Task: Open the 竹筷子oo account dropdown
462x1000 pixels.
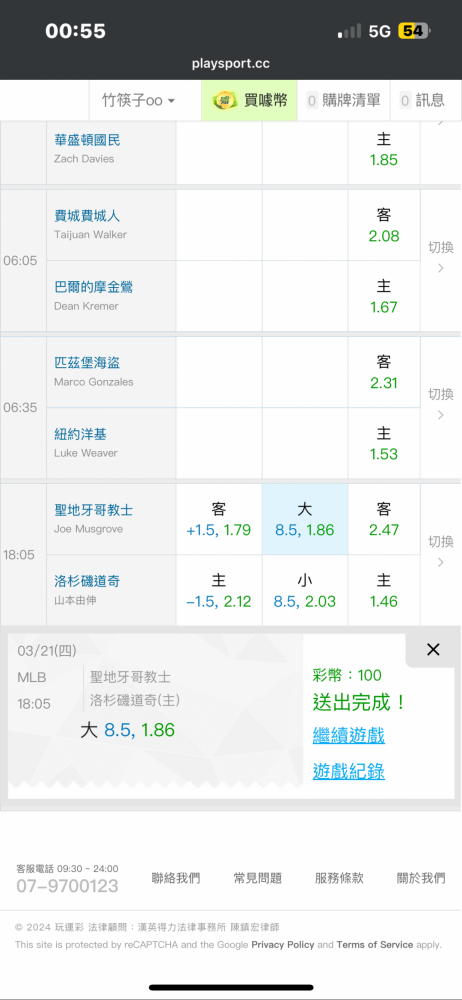Action: coord(138,100)
